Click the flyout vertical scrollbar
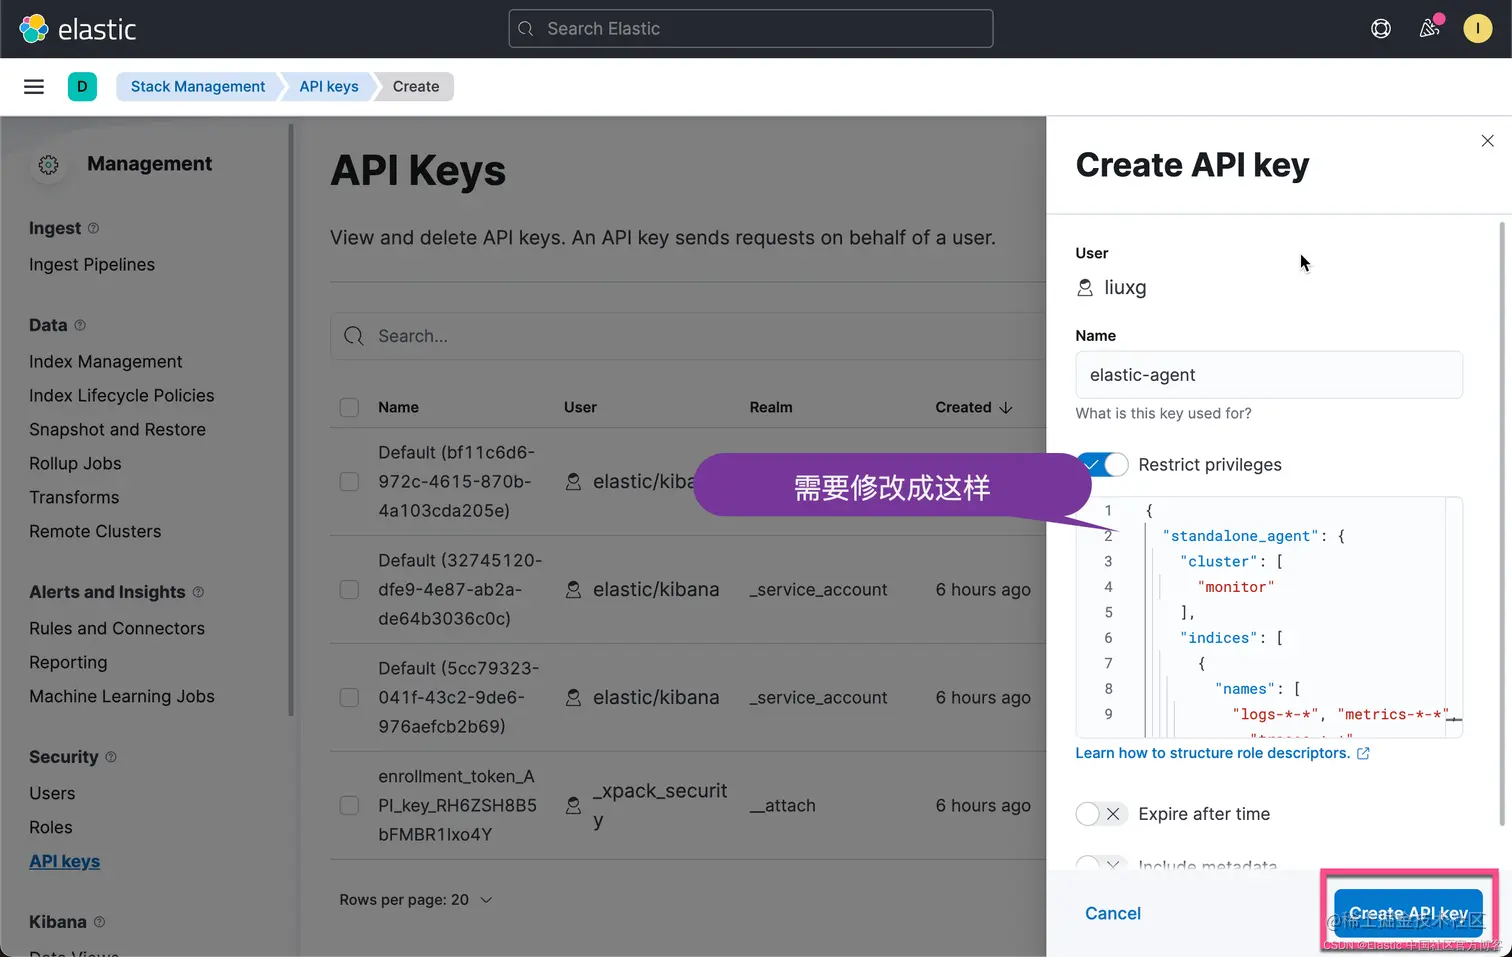 pyautogui.click(x=1502, y=522)
